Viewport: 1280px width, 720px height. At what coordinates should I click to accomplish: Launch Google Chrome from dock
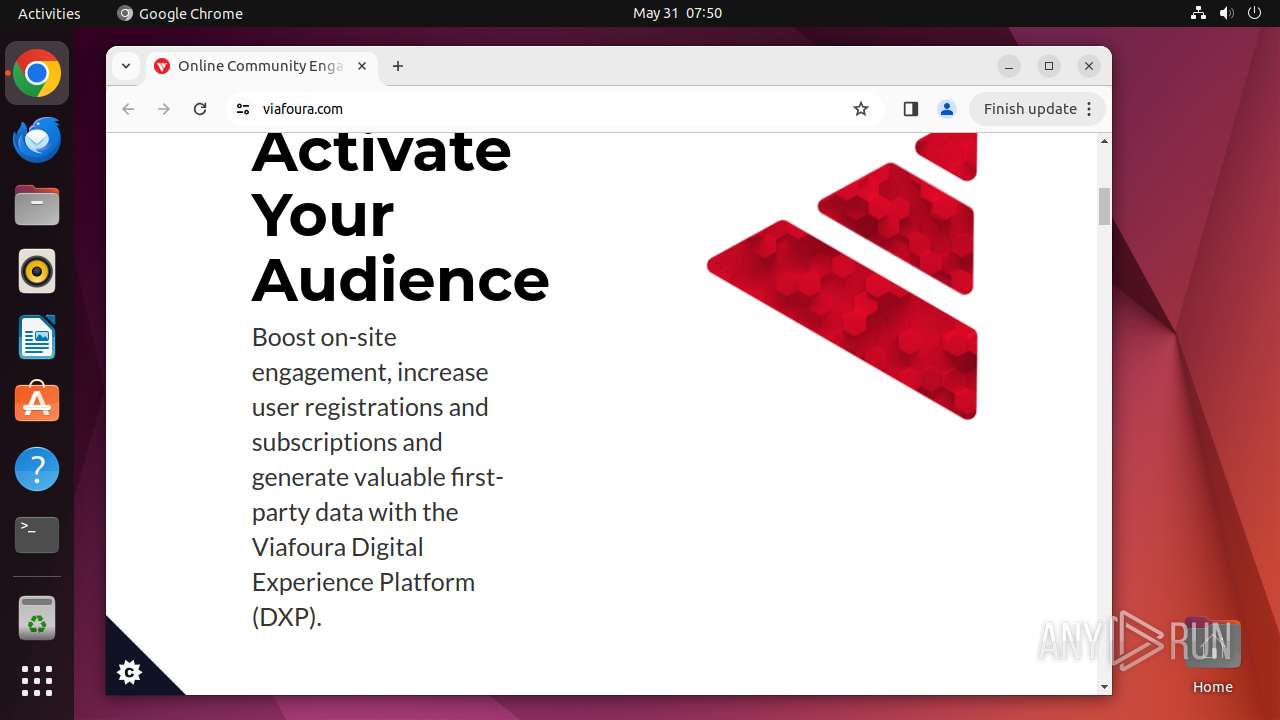[37, 74]
